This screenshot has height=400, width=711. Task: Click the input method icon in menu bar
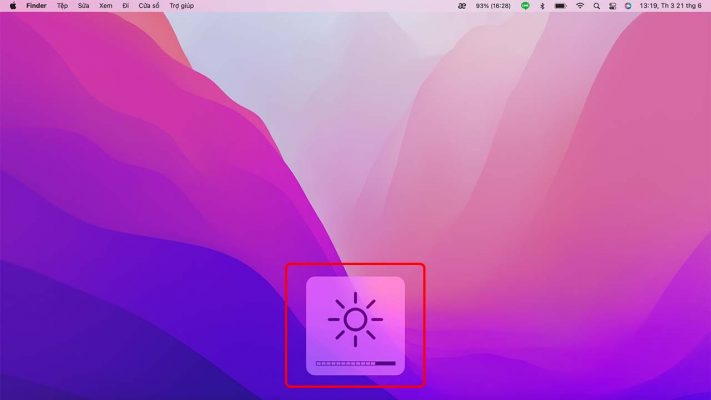[462, 6]
